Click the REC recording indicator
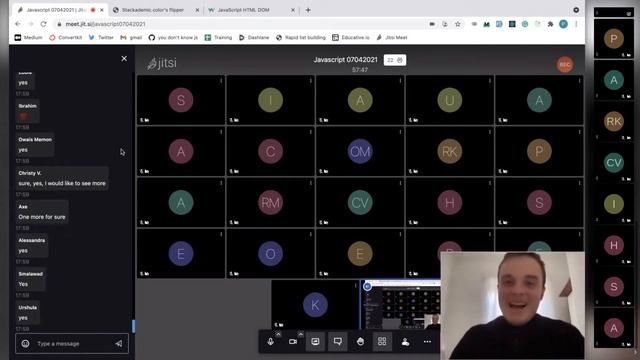 (565, 64)
